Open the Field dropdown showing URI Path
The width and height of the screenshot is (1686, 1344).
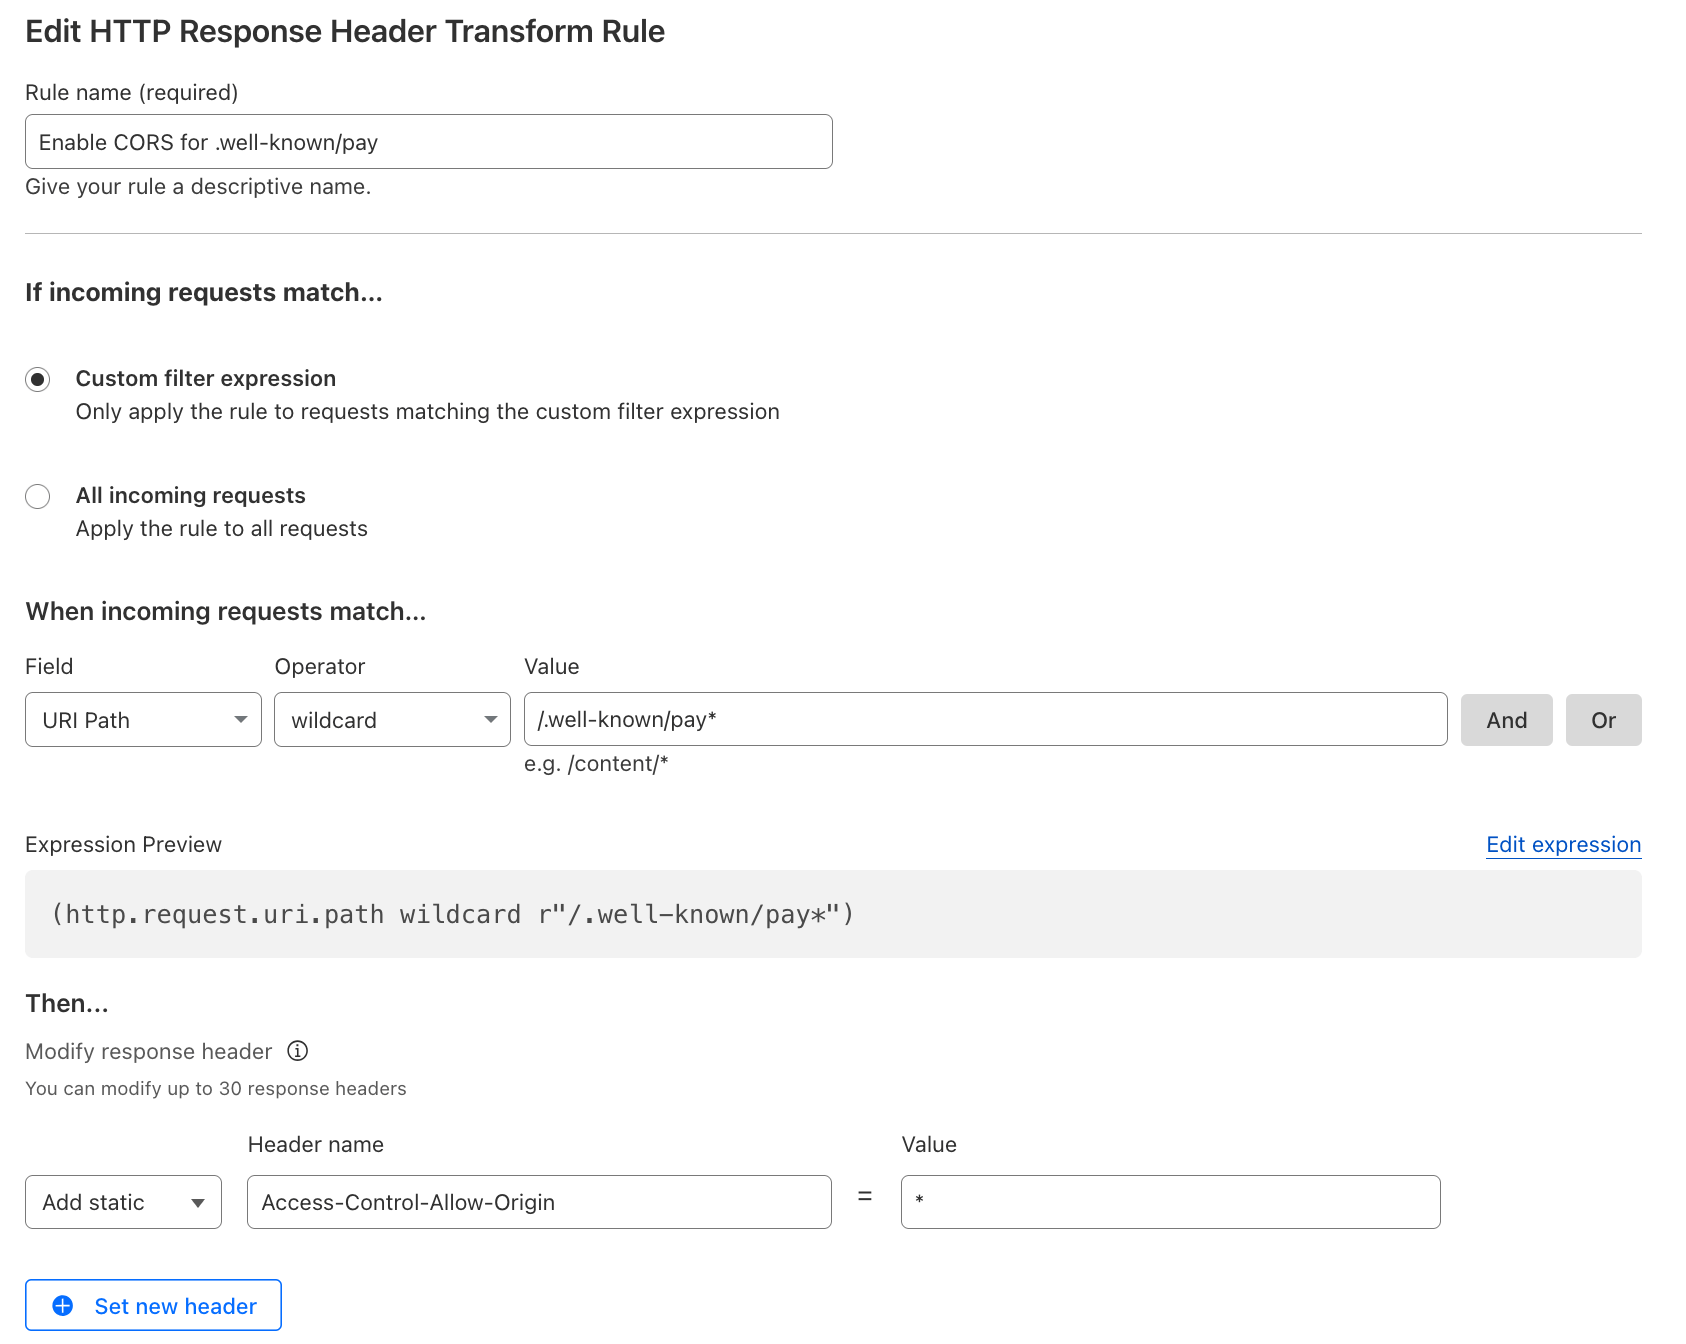click(142, 719)
